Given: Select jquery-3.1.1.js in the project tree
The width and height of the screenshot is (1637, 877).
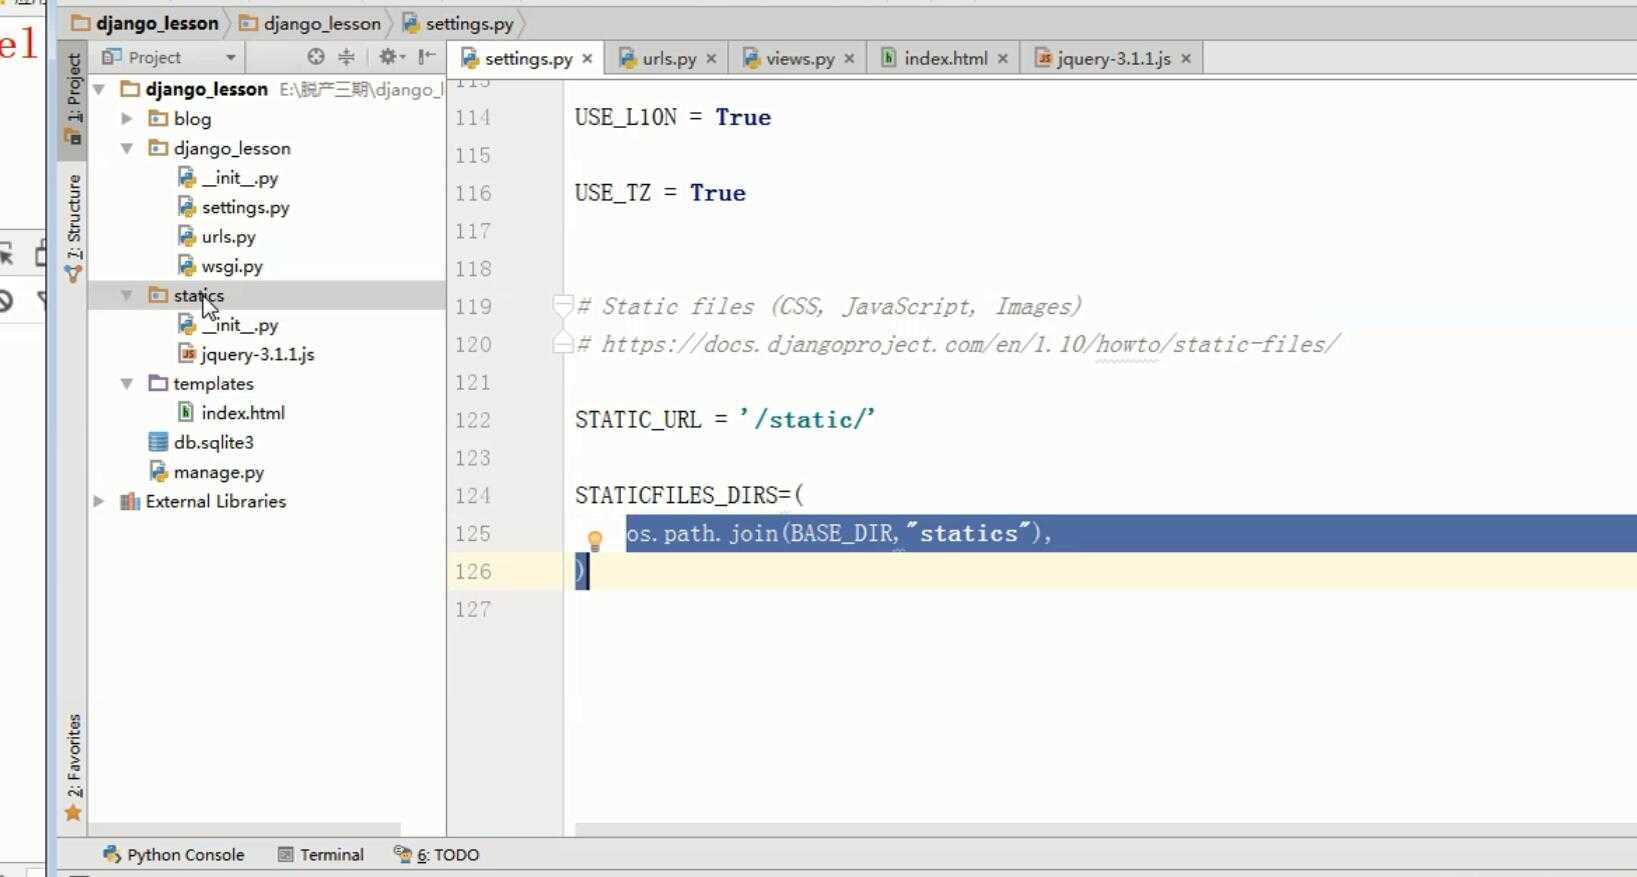Looking at the screenshot, I should (x=257, y=354).
